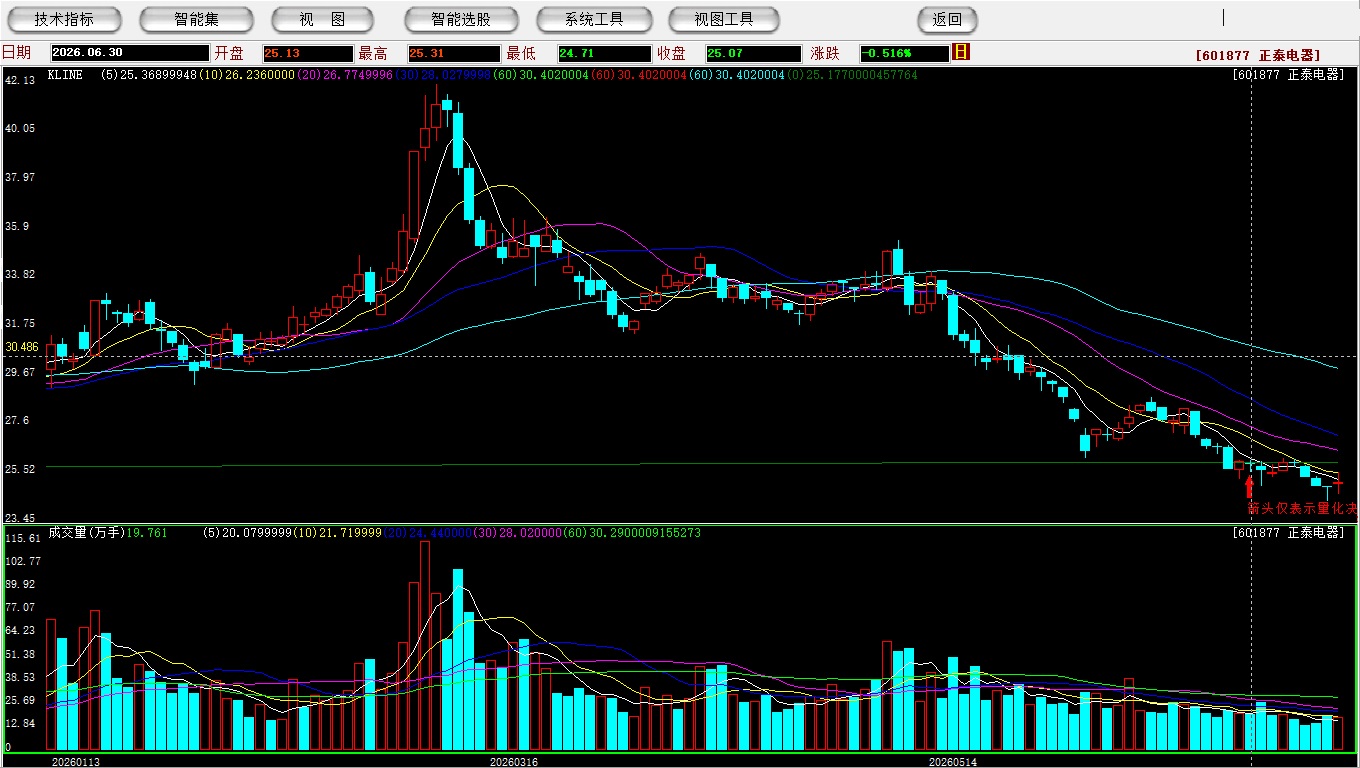The image size is (1360, 768).
Task: Click the KLINE chart label
Action: [x=65, y=75]
